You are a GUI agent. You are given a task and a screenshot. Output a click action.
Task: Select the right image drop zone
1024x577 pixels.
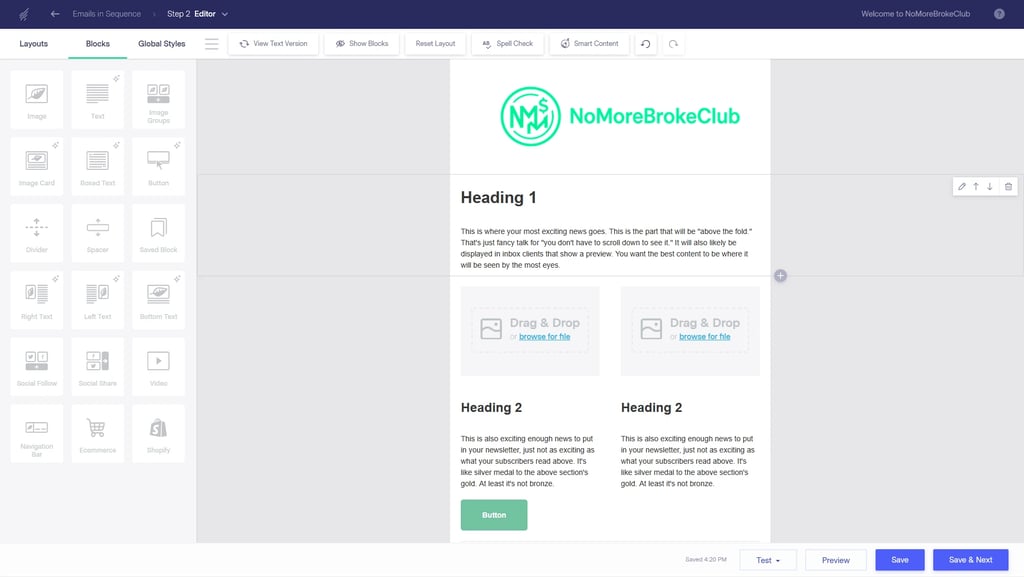pyautogui.click(x=690, y=331)
